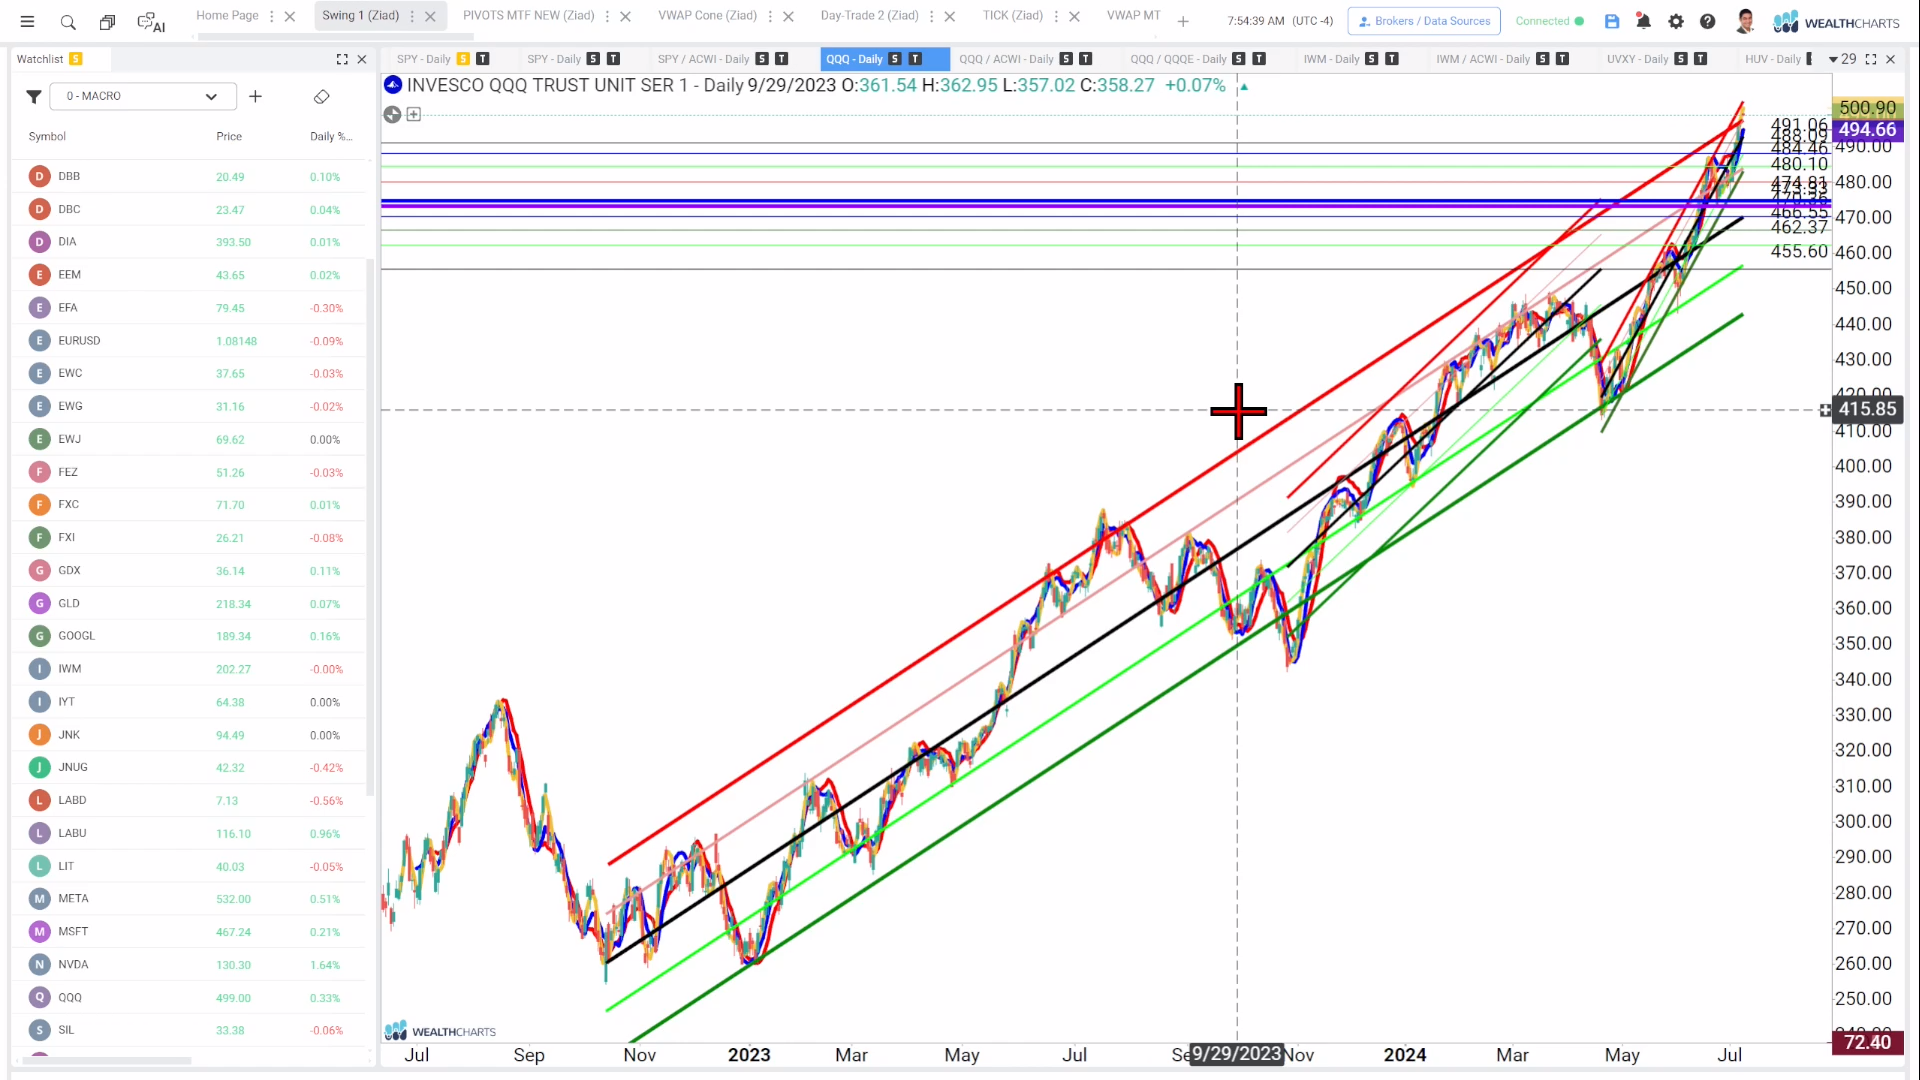Image resolution: width=1920 pixels, height=1080 pixels.
Task: Open the AI chat assistant
Action: click(x=151, y=21)
